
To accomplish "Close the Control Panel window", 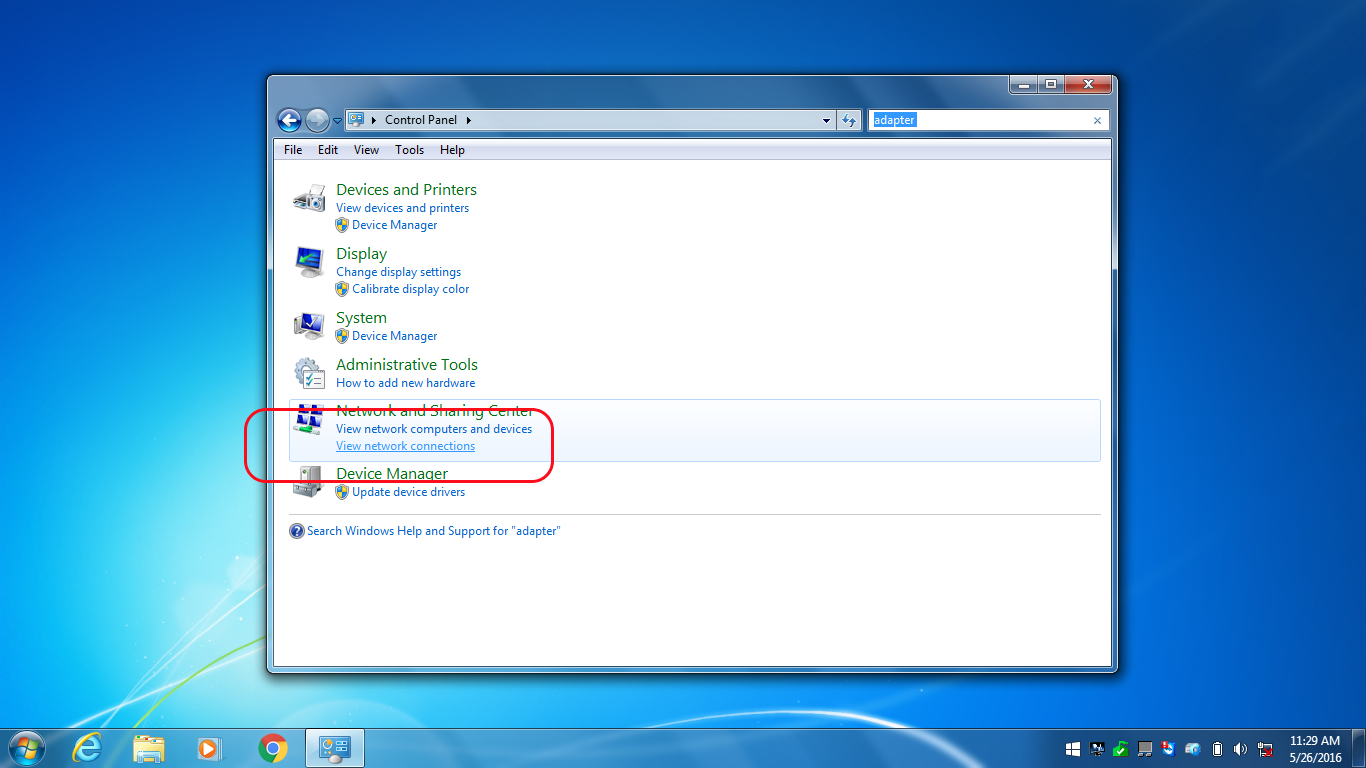I will tap(1088, 85).
